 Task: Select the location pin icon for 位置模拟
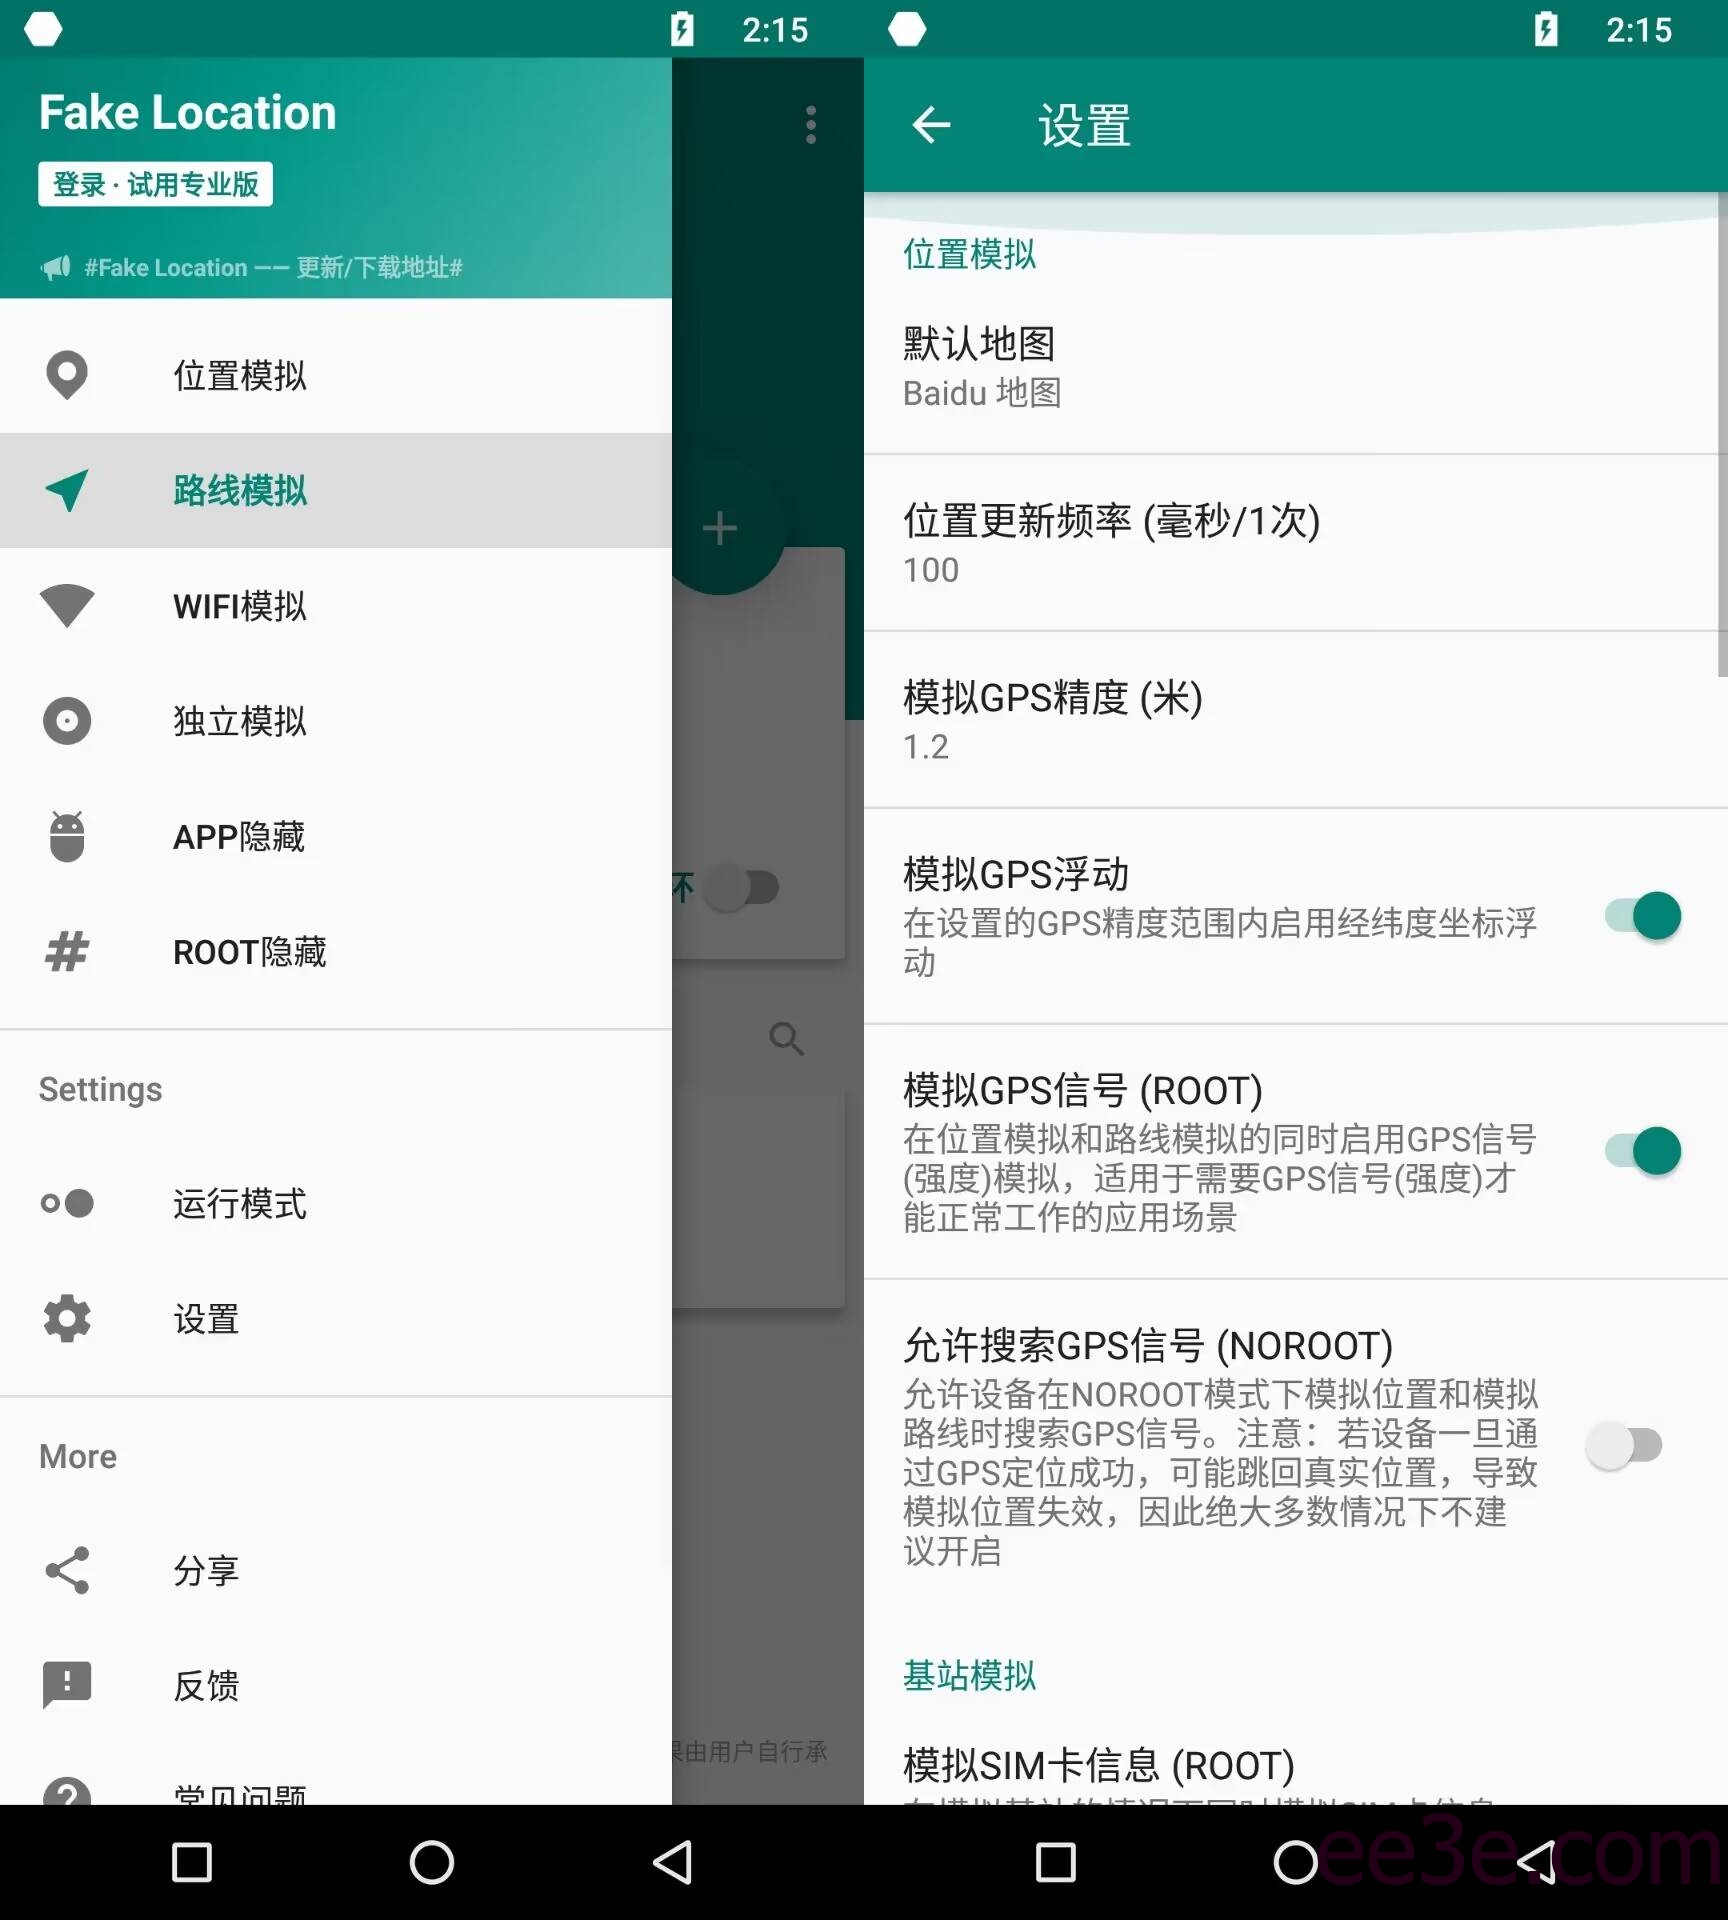(66, 375)
